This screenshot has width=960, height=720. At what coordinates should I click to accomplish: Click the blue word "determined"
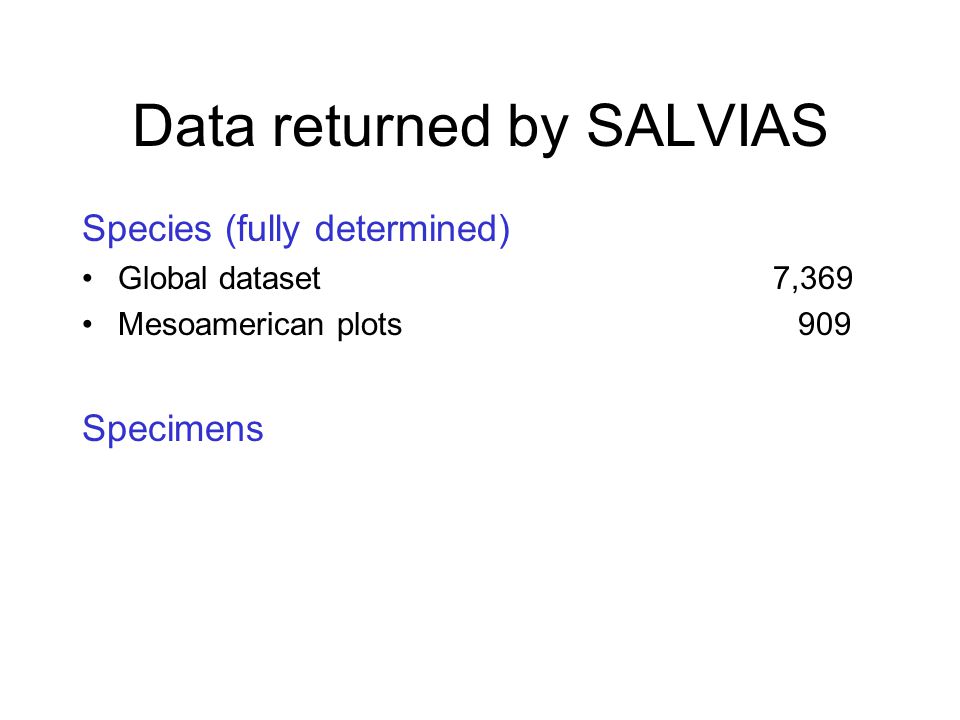click(407, 228)
